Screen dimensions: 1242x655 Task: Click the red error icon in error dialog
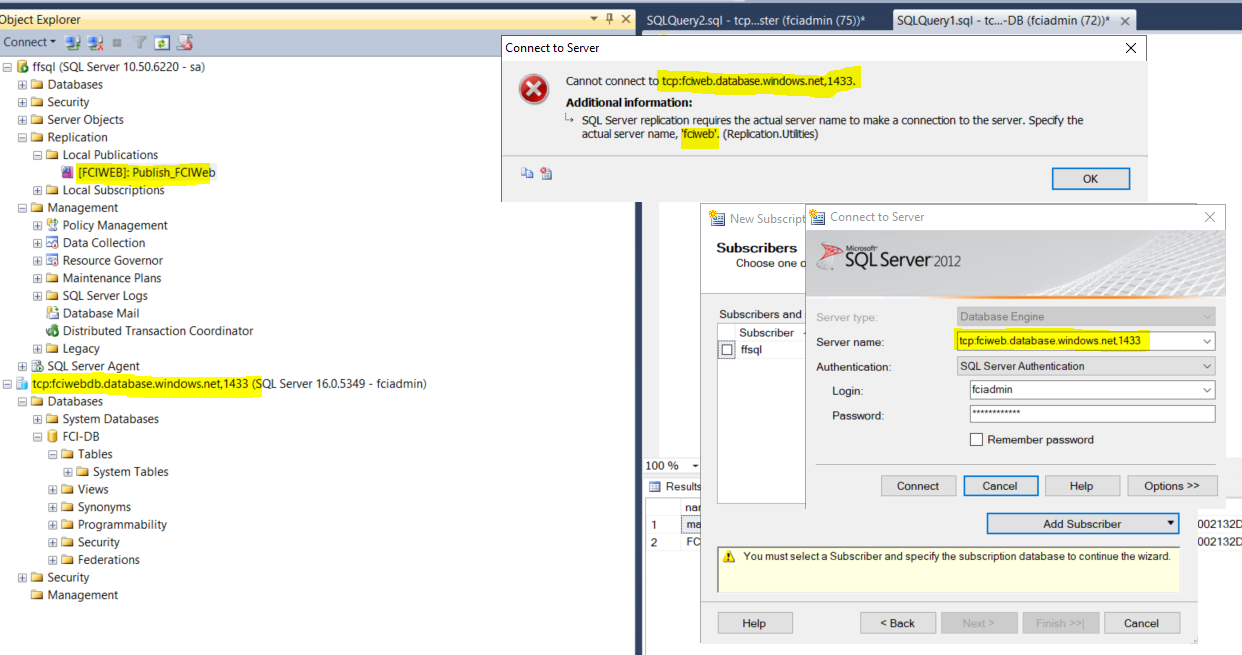coord(534,90)
